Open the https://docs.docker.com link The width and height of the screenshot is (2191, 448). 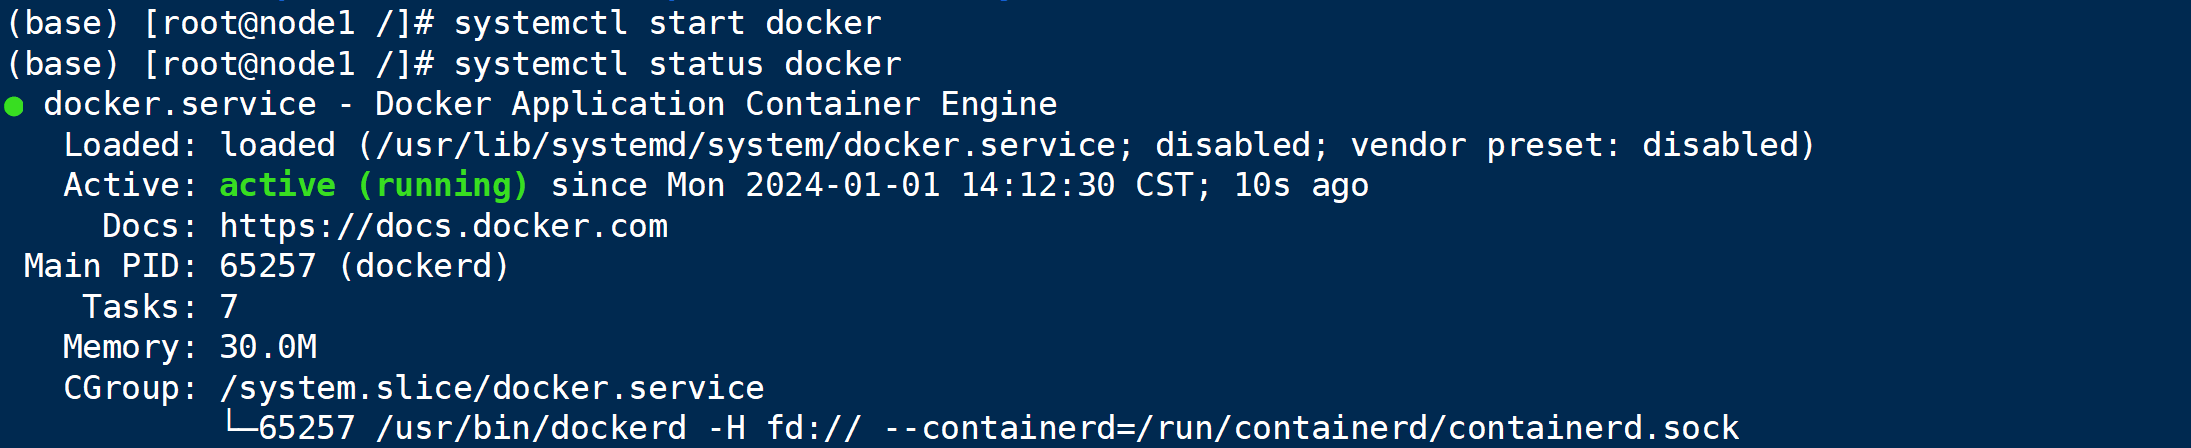(443, 226)
